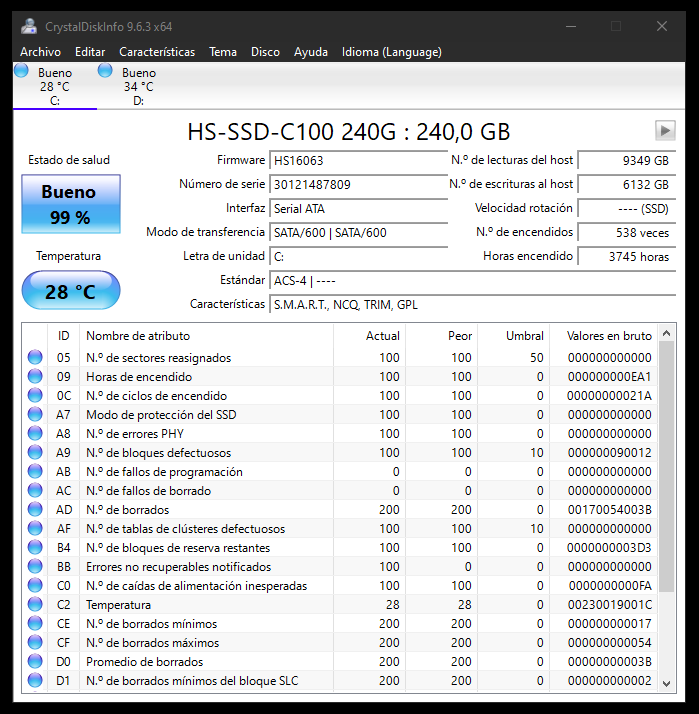Click the Letra de unidad field C:
Viewport: 699px width, 714px height.
[x=358, y=257]
